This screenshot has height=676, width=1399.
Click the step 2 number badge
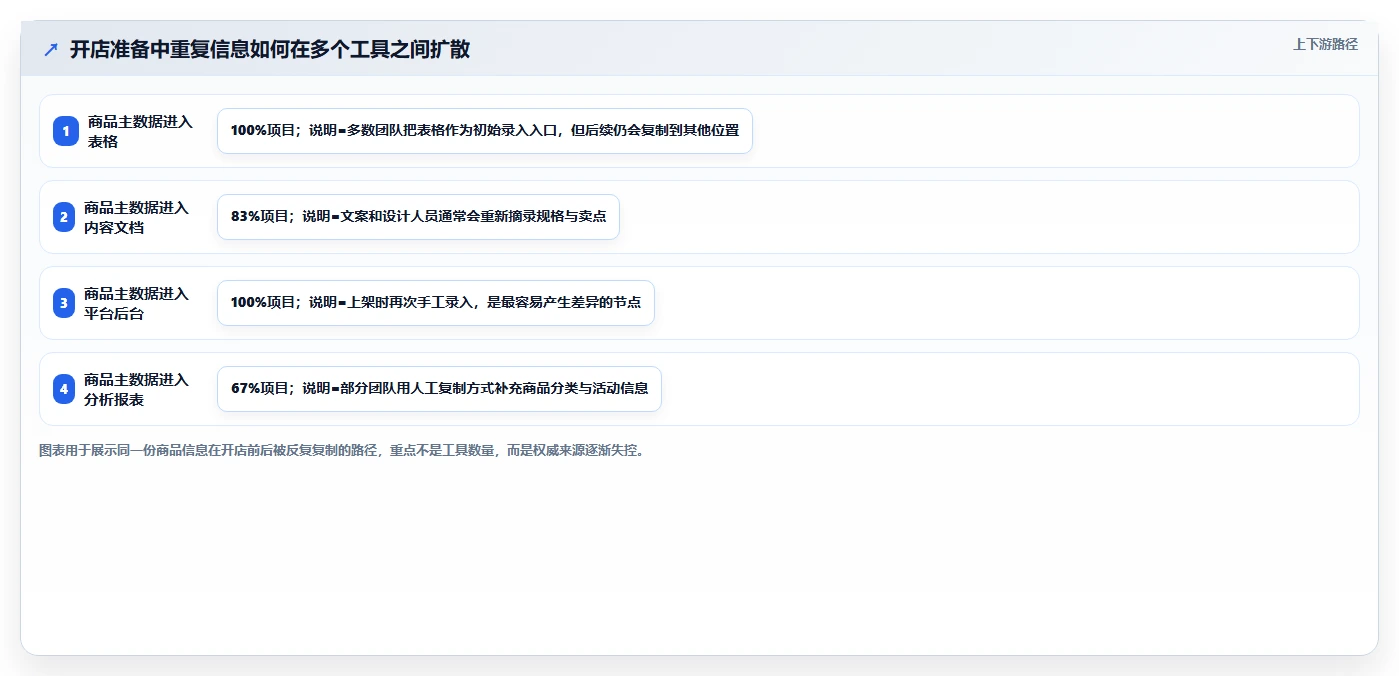point(65,217)
